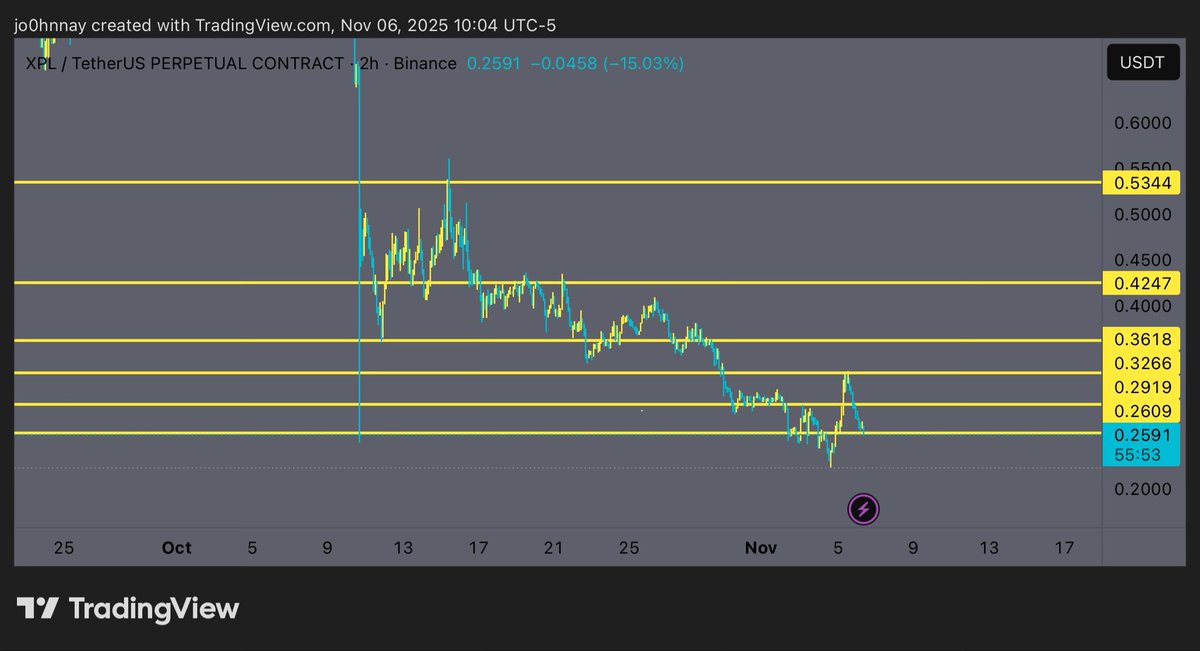Click the blue current price label 0.2591
The image size is (1200, 651).
coord(1141,435)
